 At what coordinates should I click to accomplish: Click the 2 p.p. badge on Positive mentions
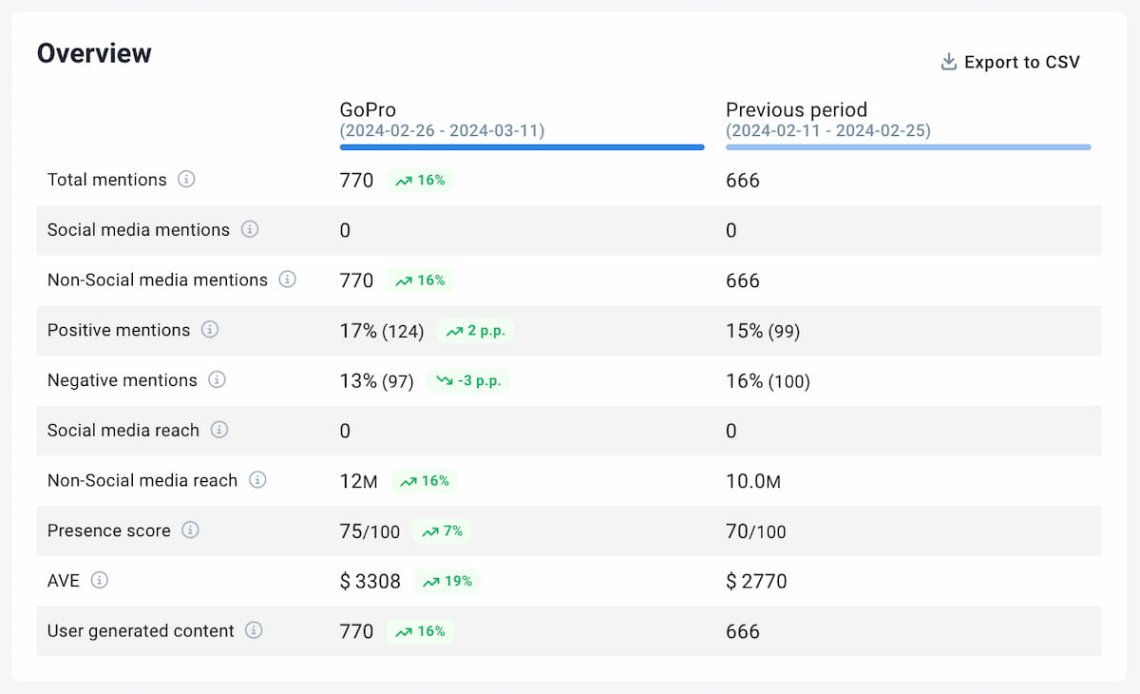point(476,330)
